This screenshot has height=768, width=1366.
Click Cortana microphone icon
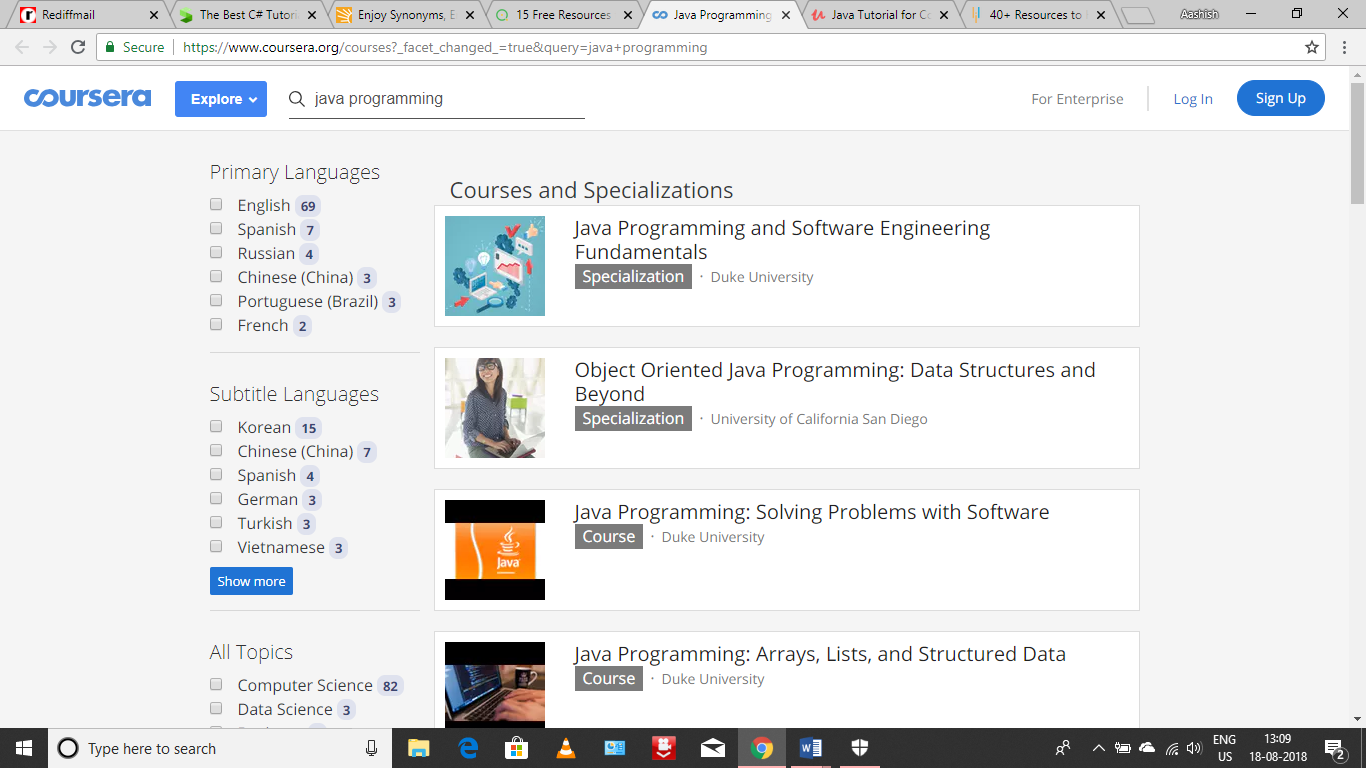(x=371, y=748)
